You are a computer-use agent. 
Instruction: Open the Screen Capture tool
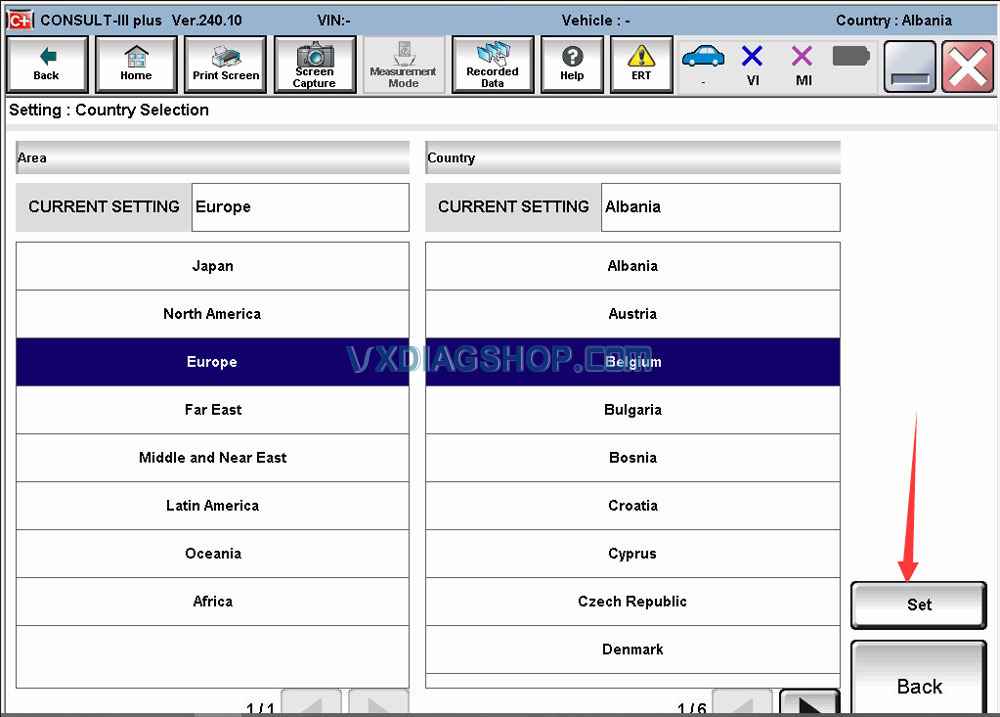tap(314, 64)
